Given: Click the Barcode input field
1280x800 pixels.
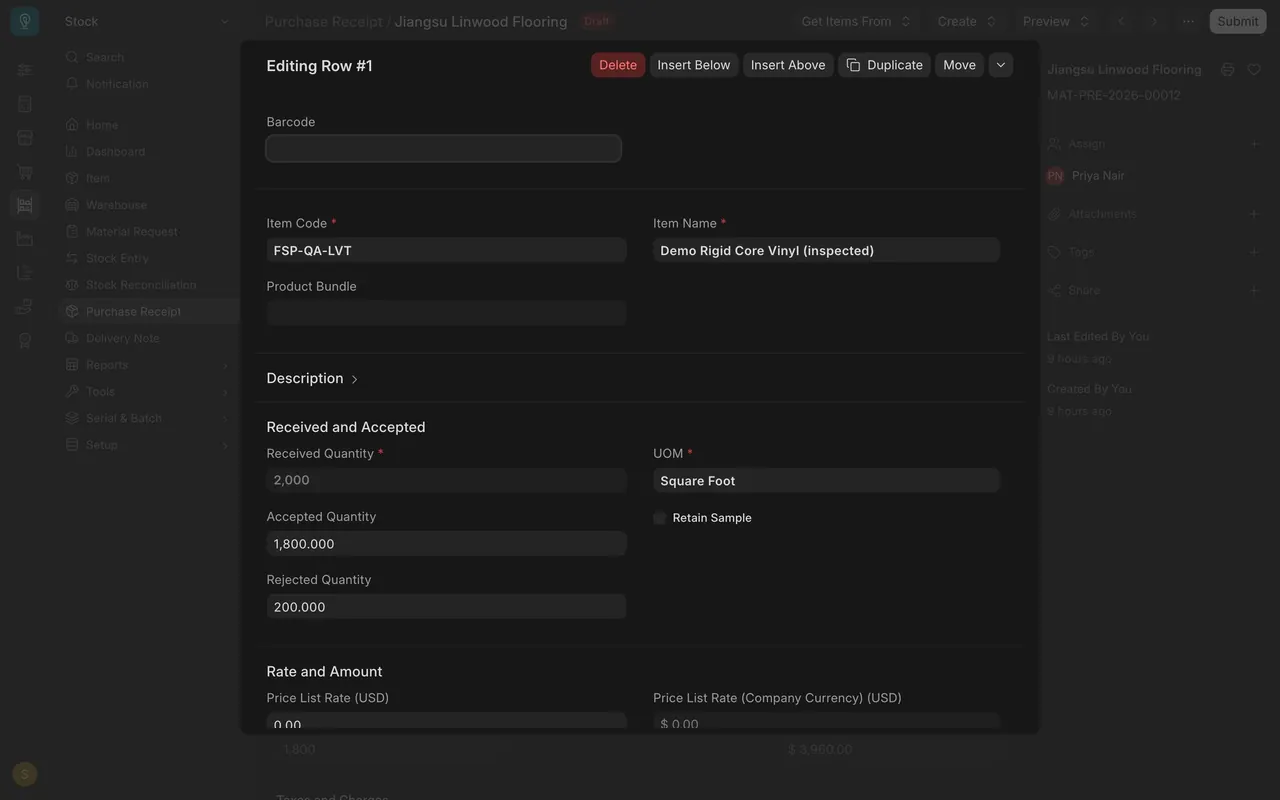Looking at the screenshot, I should coord(444,148).
